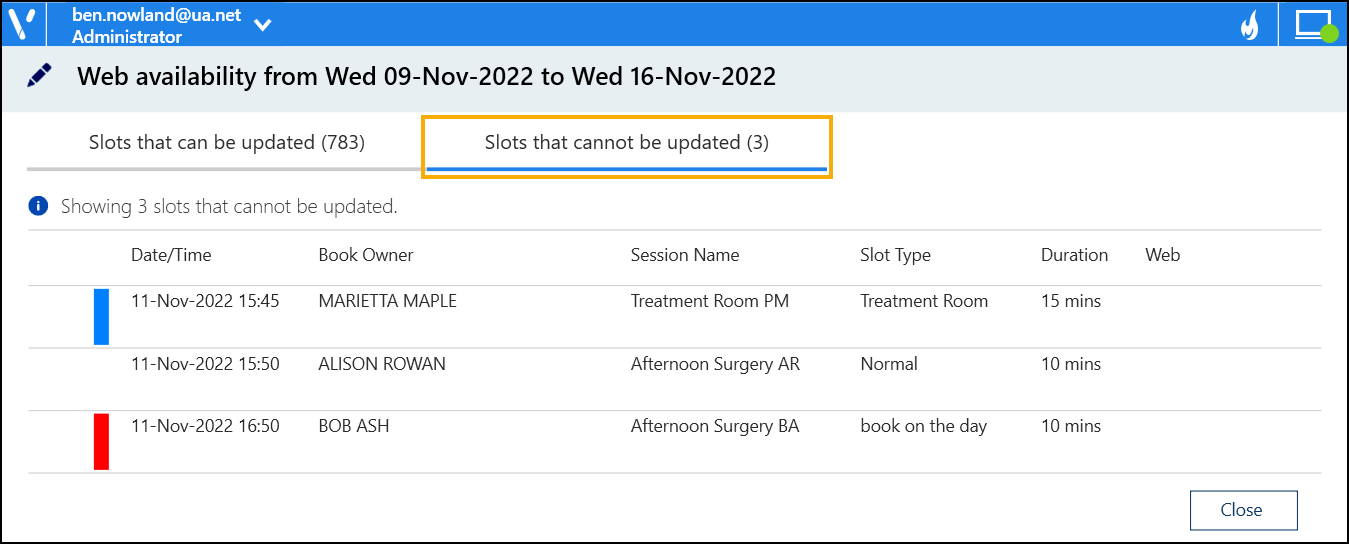The width and height of the screenshot is (1349, 544).
Task: Select Slots that cannot be updated tab
Action: point(627,143)
